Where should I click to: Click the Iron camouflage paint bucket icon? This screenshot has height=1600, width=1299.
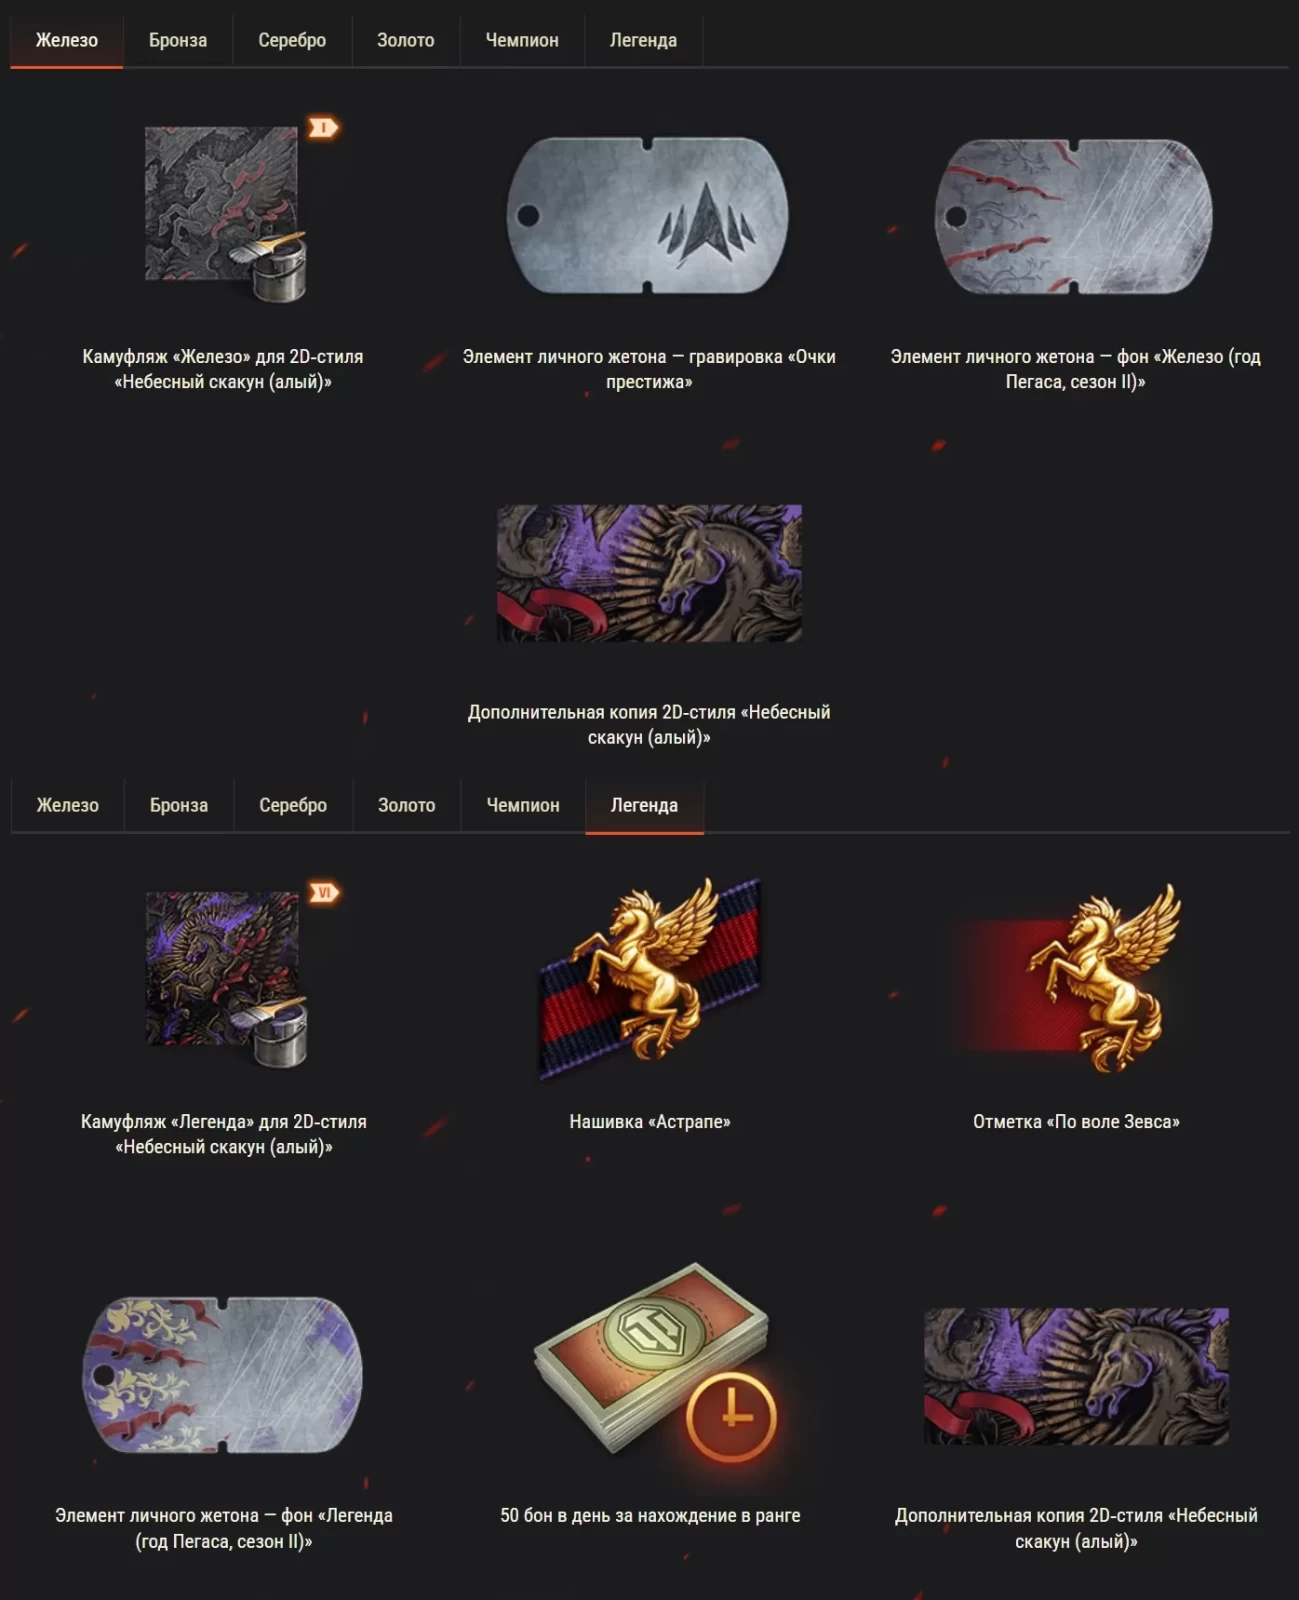(225, 214)
